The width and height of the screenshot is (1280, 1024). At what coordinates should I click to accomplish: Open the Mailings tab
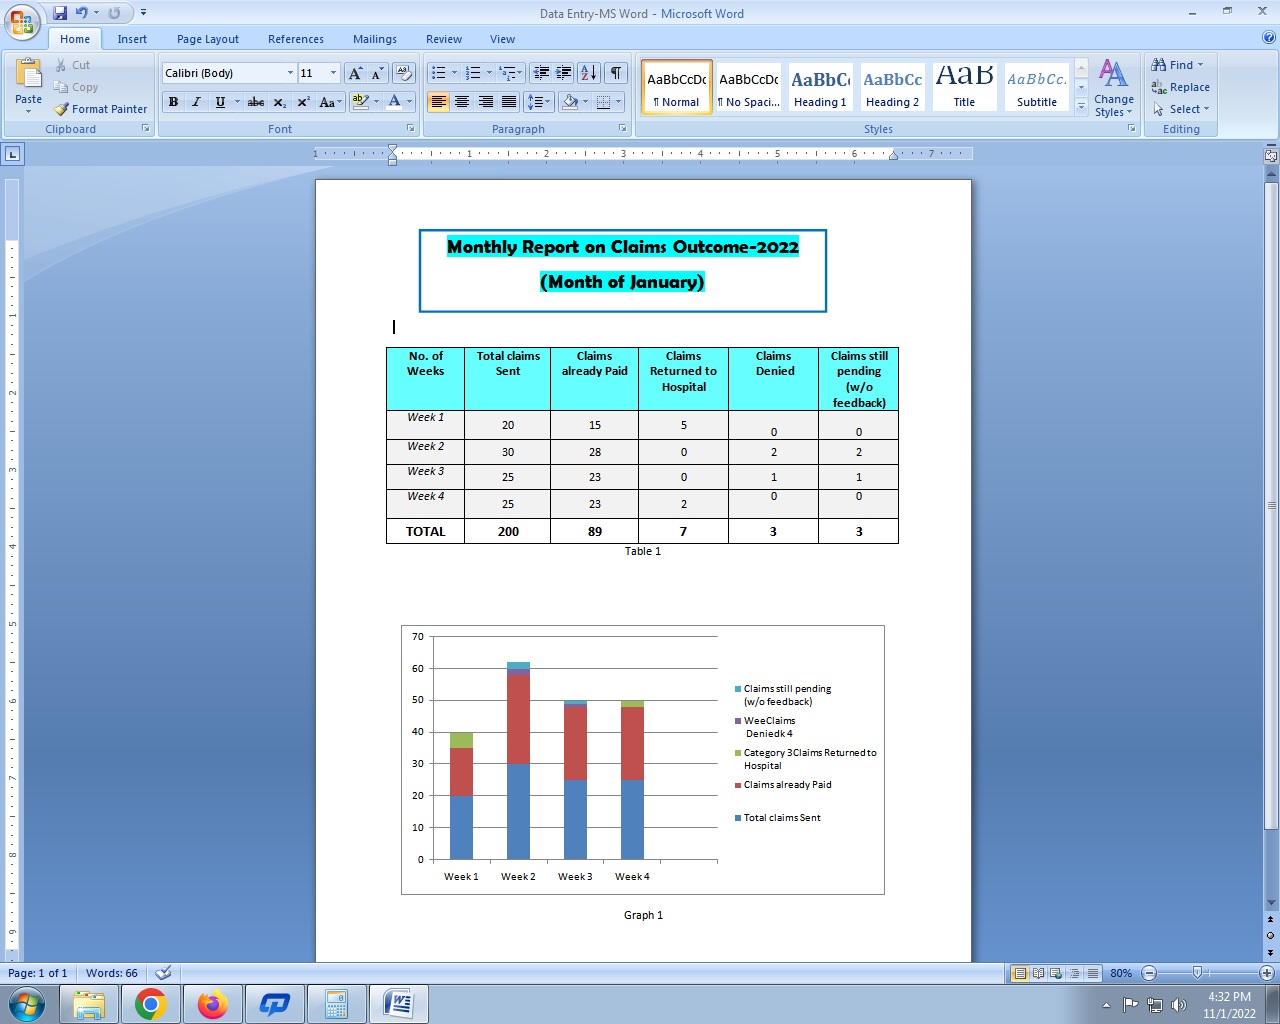point(375,39)
